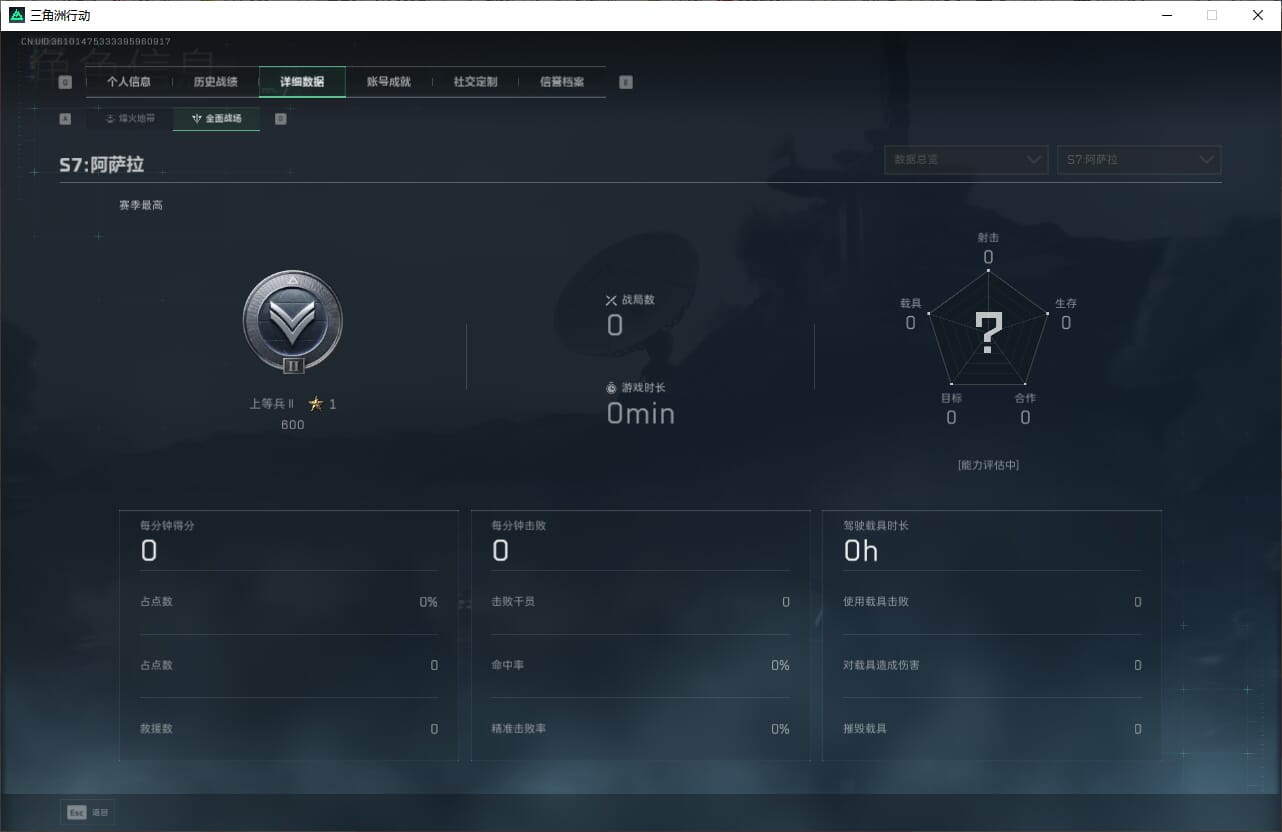Click the A key hint icon
1282x832 pixels.
(x=66, y=119)
